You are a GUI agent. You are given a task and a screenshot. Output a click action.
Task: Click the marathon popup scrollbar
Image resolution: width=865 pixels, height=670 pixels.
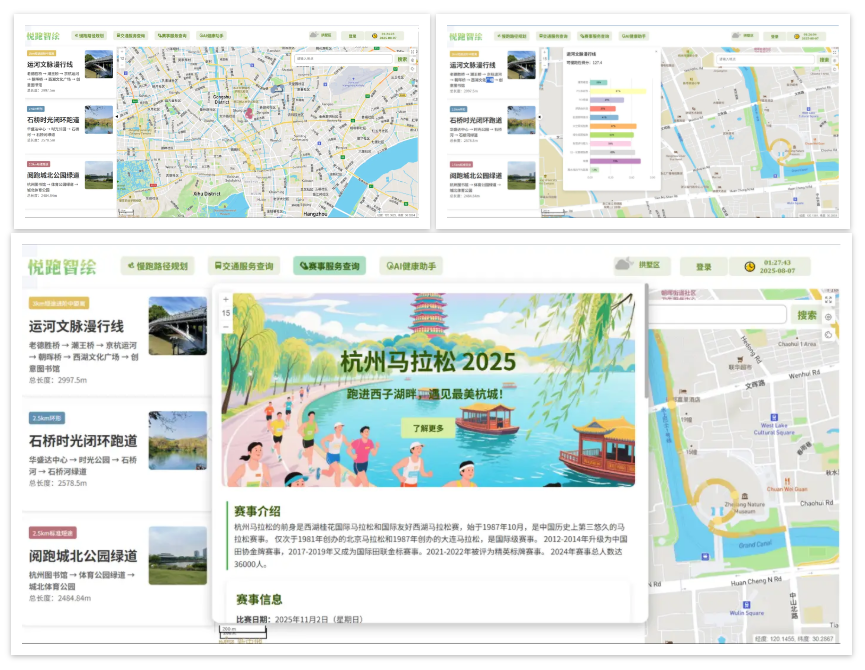(646, 342)
